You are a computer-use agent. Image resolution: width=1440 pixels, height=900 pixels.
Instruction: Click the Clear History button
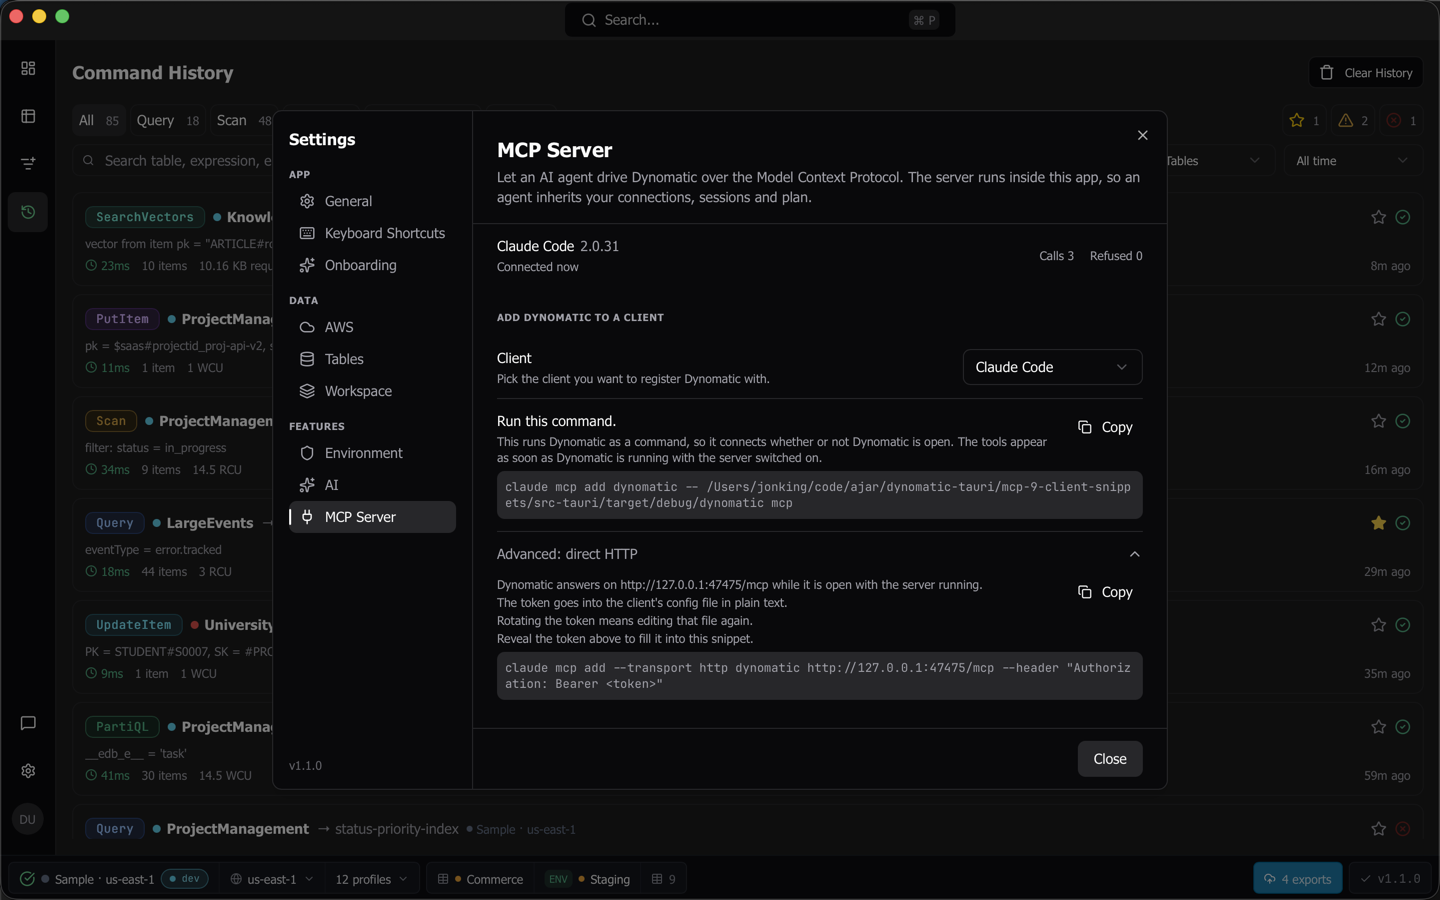[1366, 73]
